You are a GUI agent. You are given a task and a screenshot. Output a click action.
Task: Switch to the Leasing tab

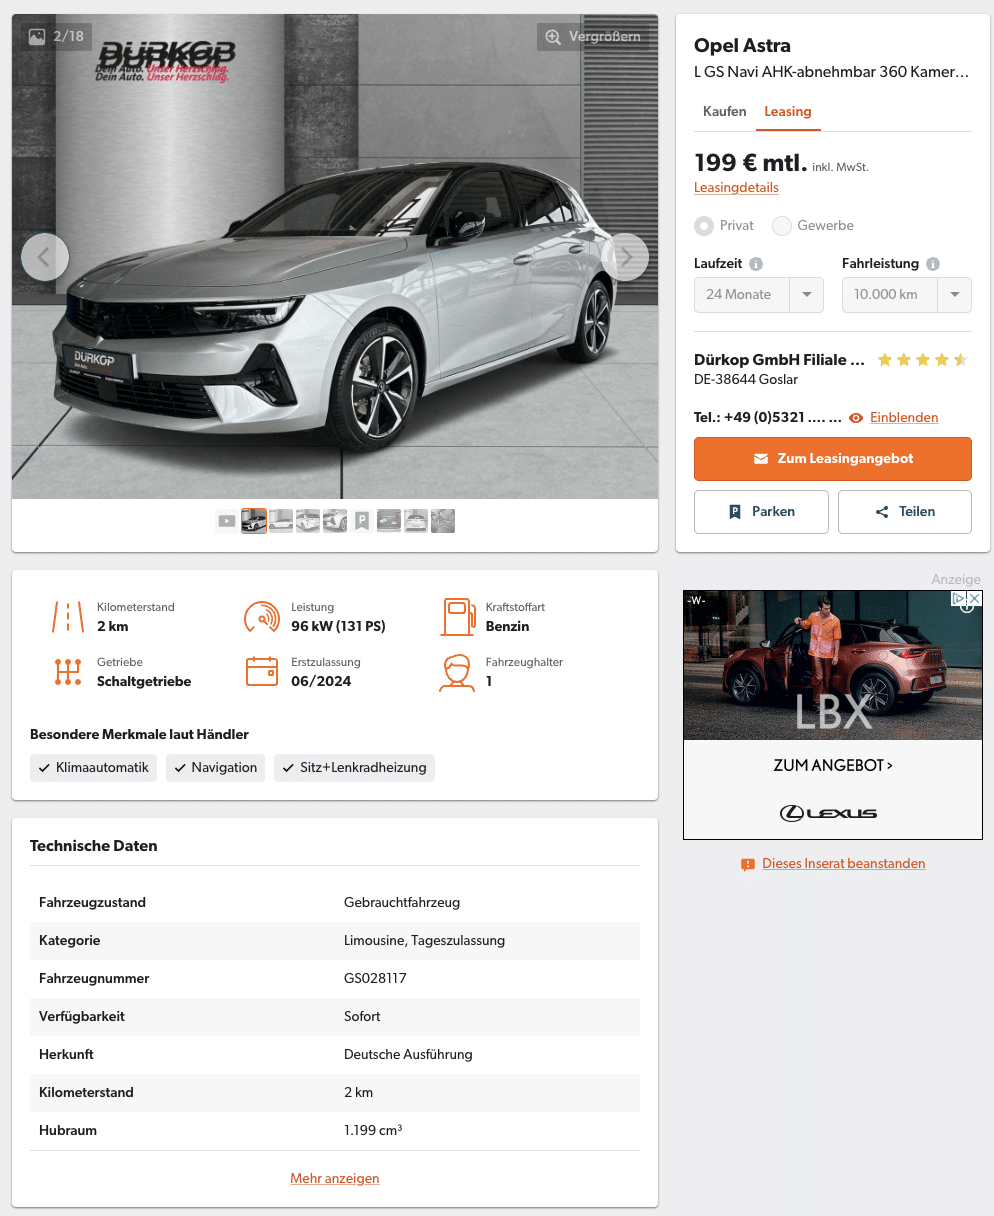pos(788,112)
